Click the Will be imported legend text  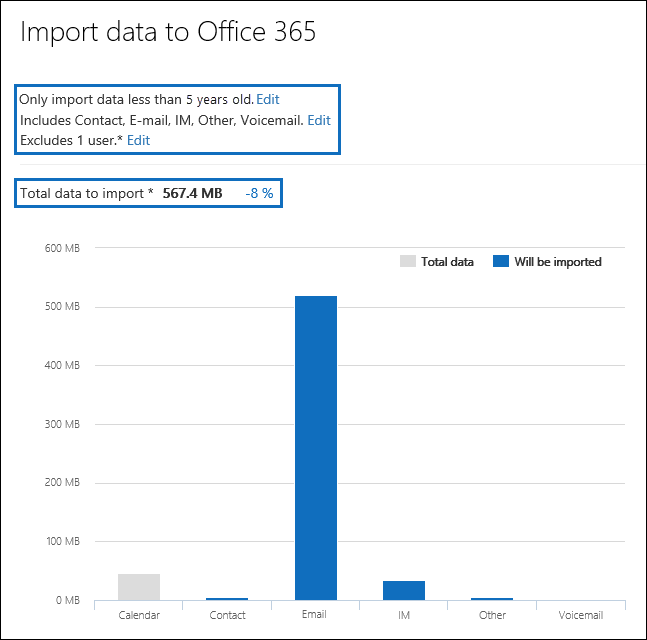558,262
